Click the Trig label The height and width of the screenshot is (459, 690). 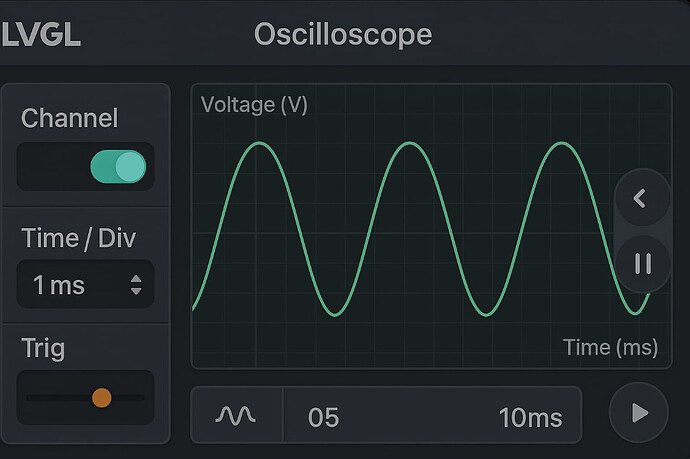(x=43, y=348)
